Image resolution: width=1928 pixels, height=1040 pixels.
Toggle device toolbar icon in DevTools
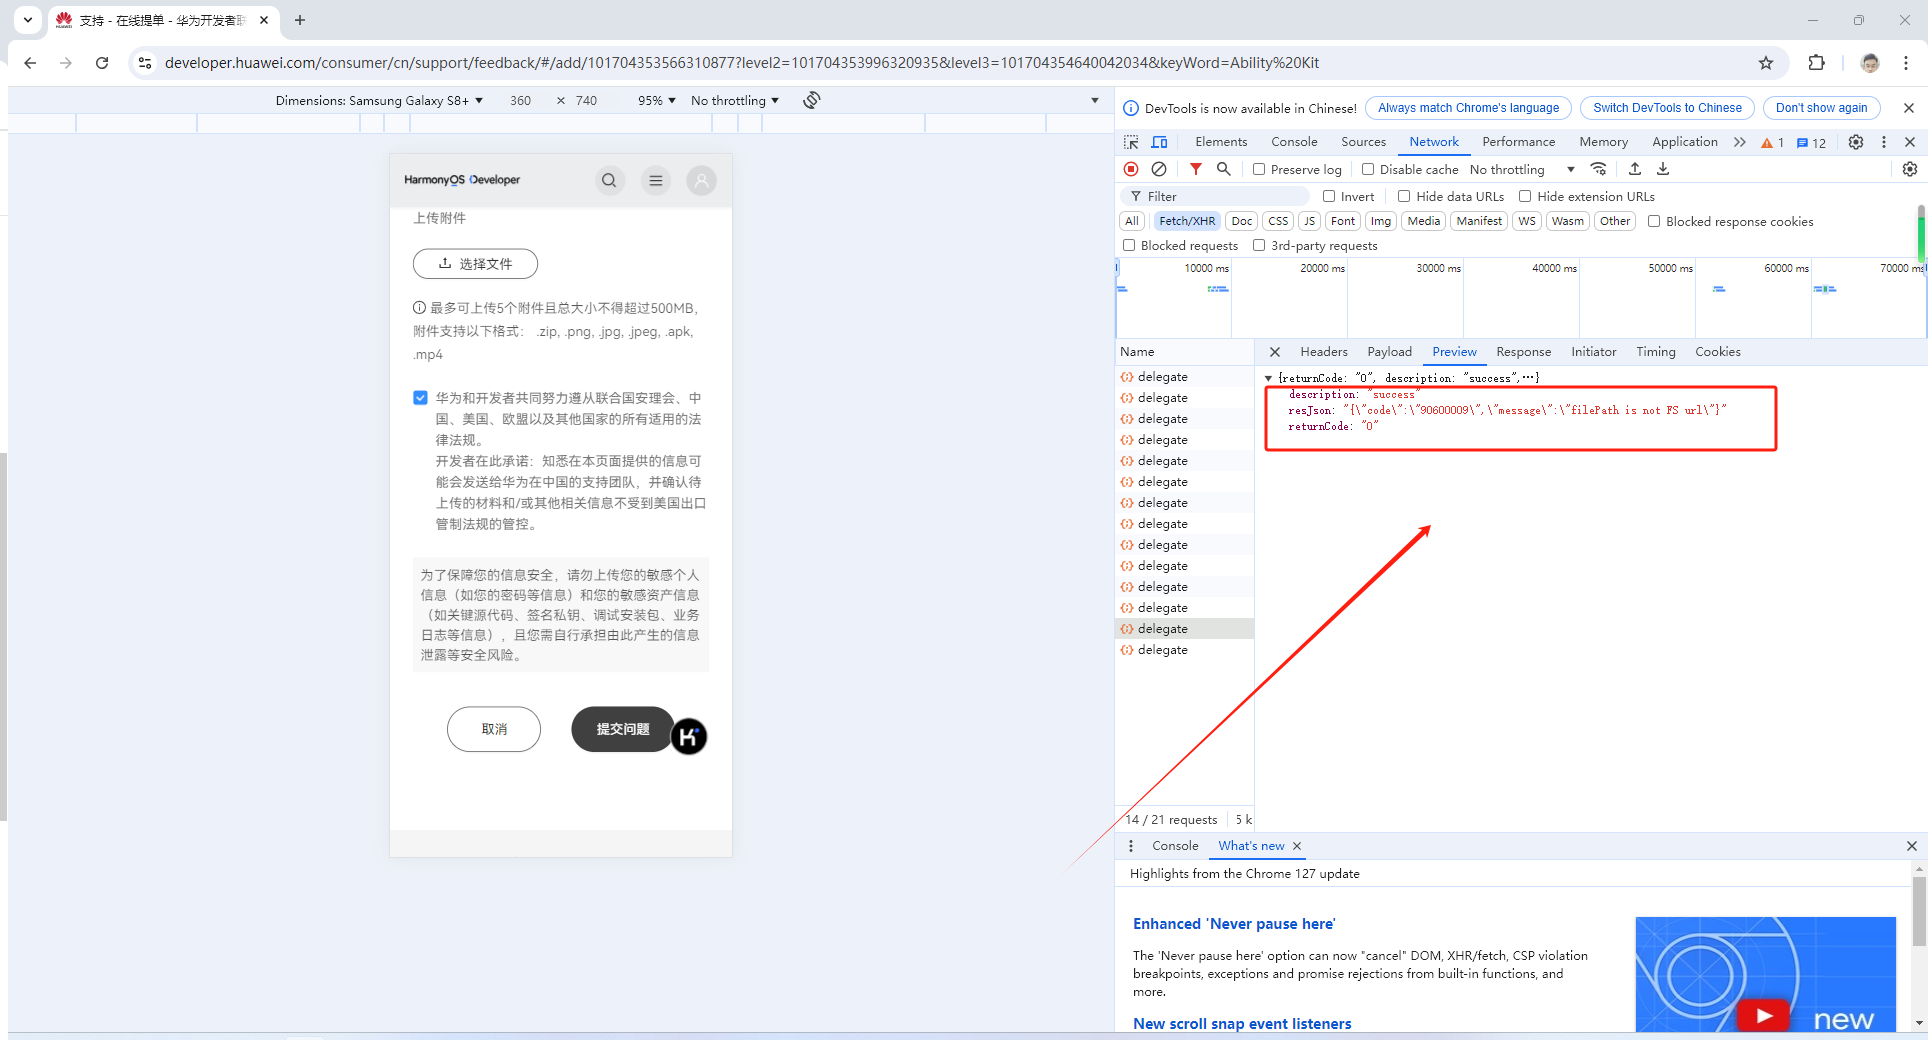pyautogui.click(x=1159, y=142)
